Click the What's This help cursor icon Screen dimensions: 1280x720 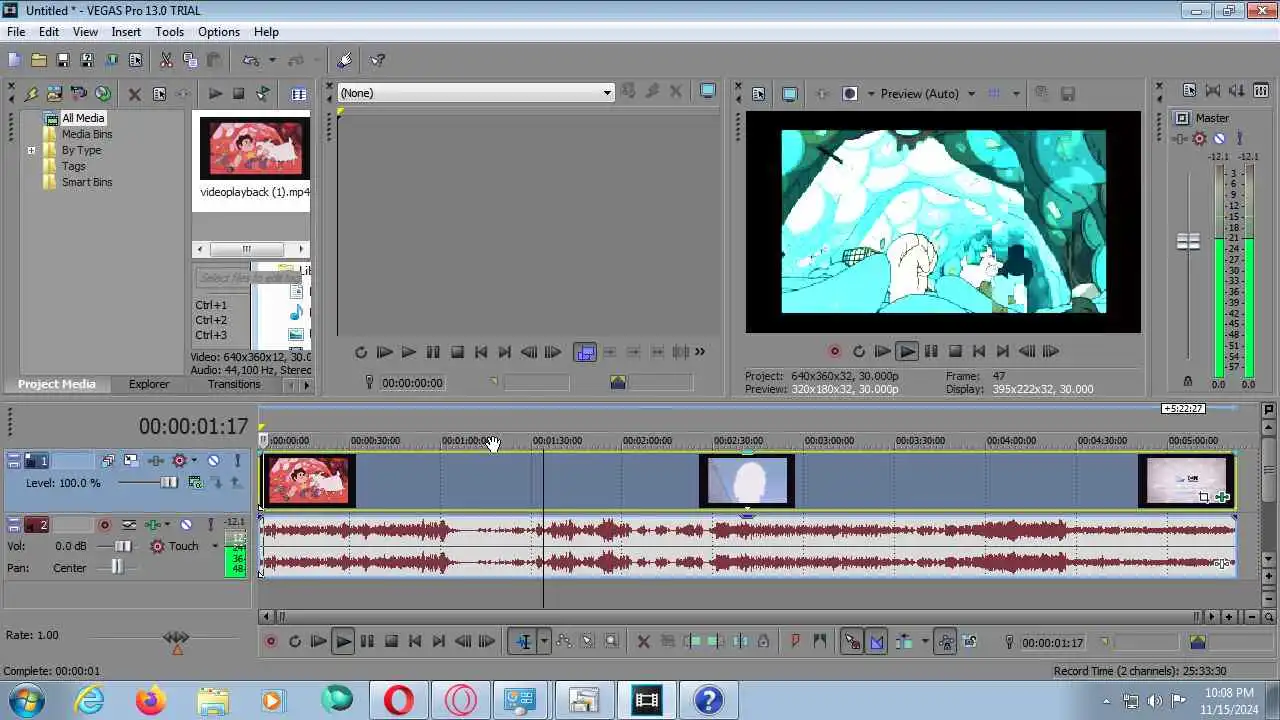[377, 60]
